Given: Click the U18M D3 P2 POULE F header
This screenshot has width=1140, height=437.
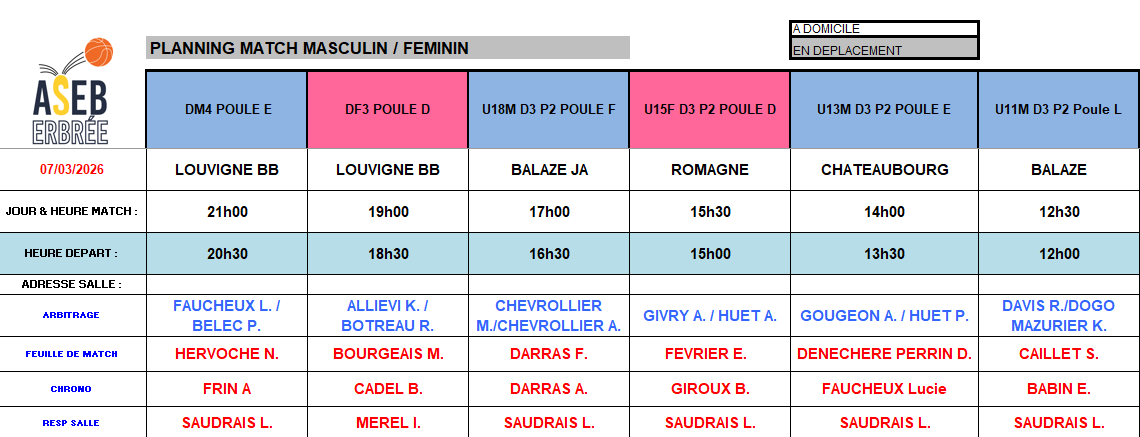Looking at the screenshot, I should point(549,110).
